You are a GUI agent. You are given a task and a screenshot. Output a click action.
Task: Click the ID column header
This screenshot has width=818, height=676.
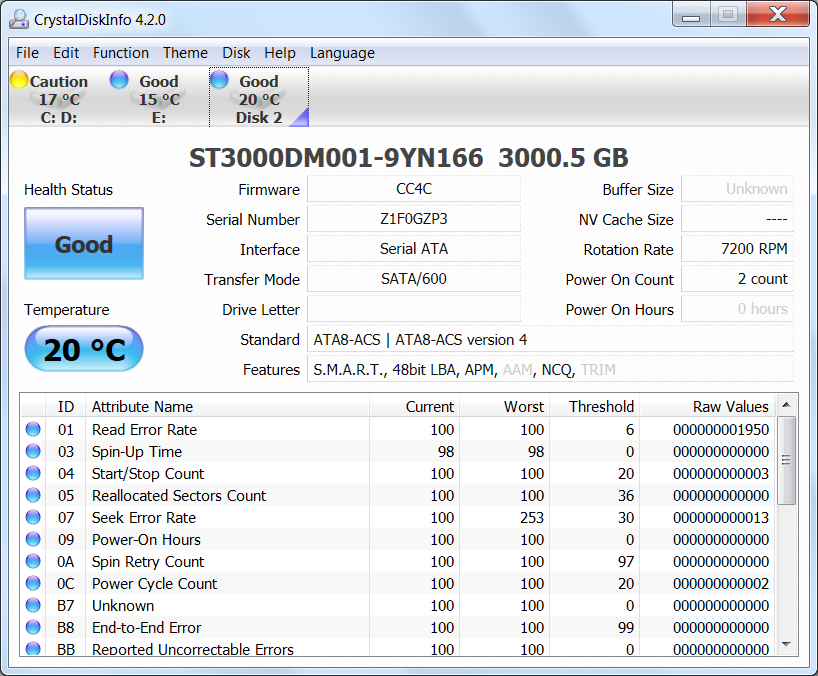(x=66, y=406)
